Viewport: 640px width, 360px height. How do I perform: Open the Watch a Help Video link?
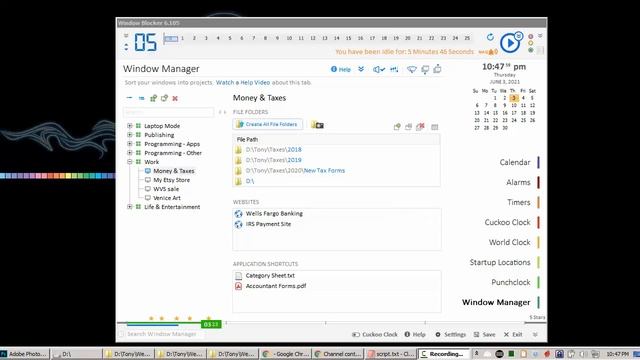[243, 82]
